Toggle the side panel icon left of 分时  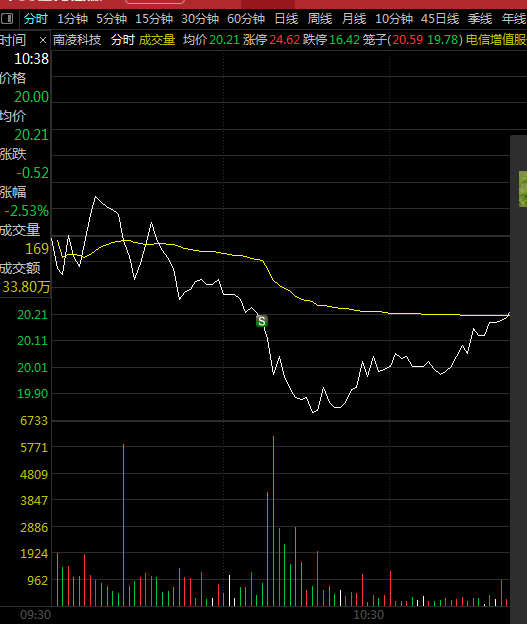click(x=7, y=19)
